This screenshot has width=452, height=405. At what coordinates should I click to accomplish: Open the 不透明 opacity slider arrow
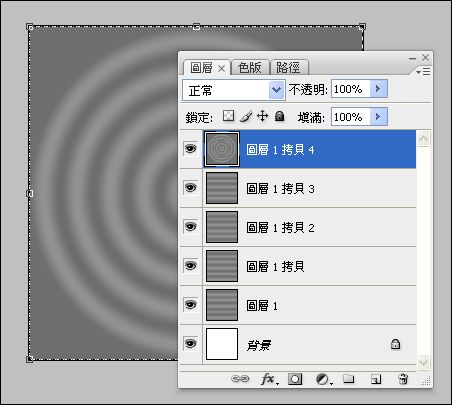tap(378, 88)
